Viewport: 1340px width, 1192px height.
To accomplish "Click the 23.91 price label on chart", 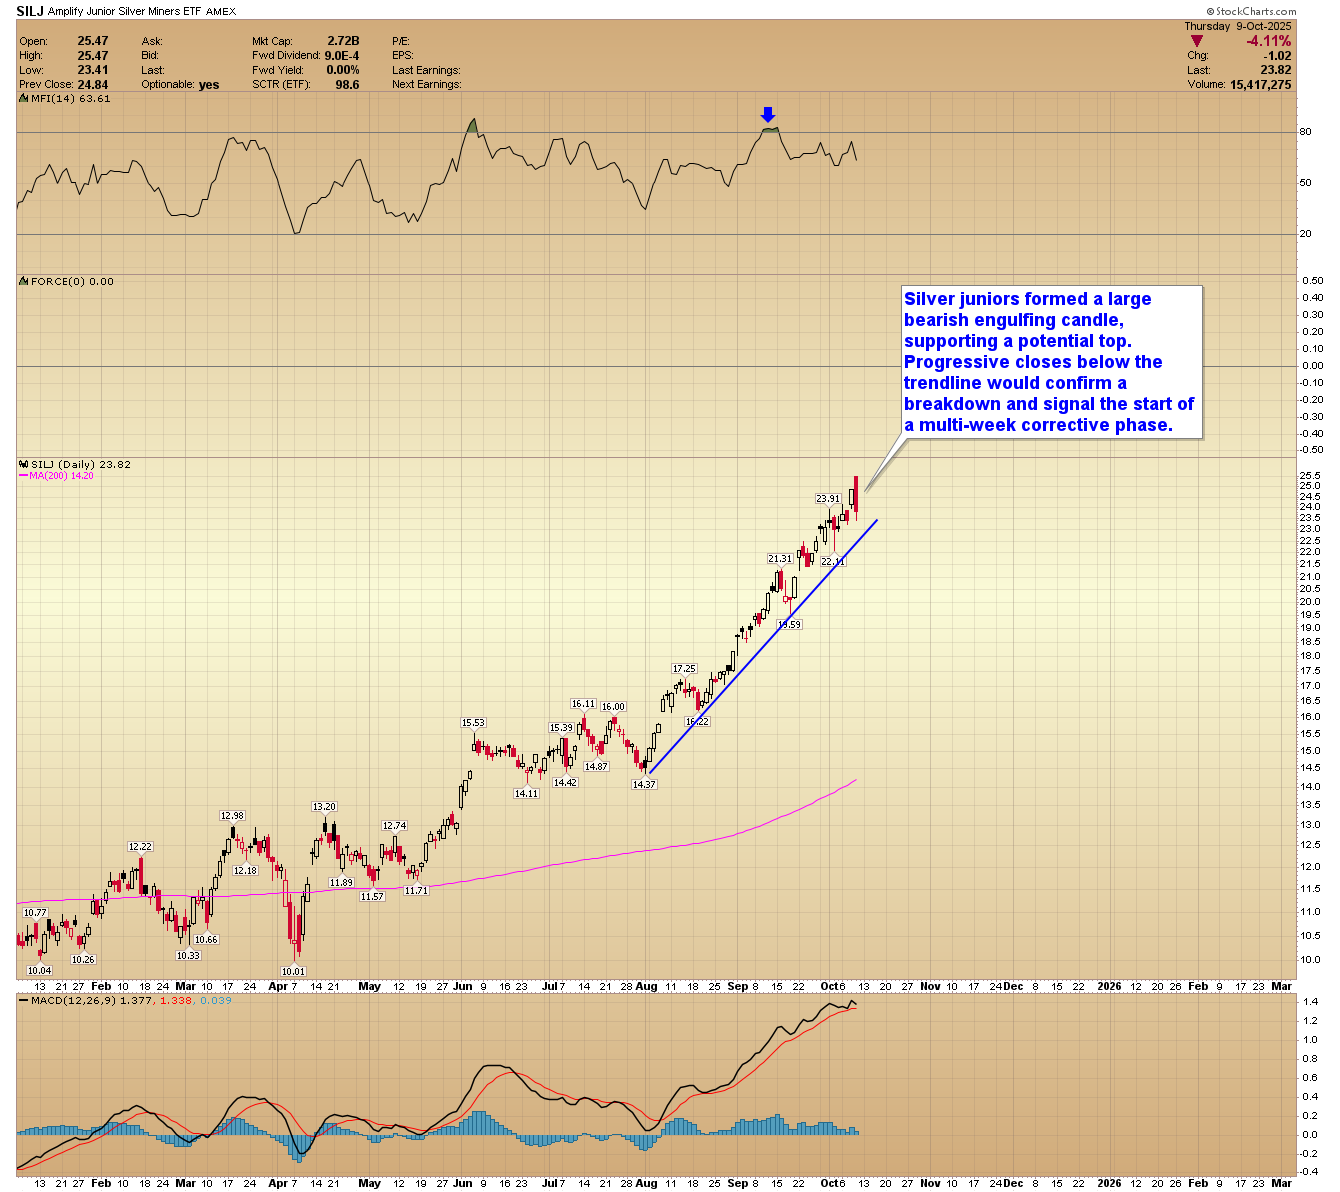I will 828,498.
